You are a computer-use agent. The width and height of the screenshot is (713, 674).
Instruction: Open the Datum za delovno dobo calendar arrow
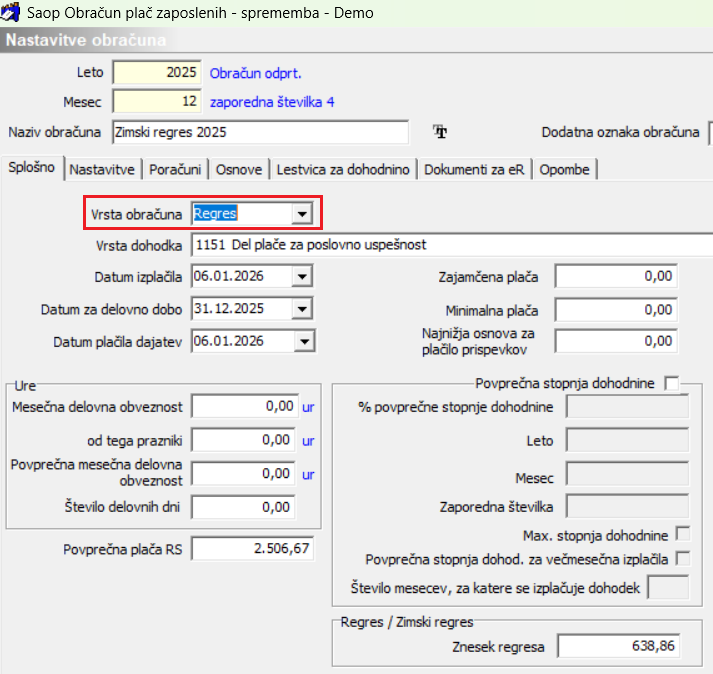tap(302, 309)
